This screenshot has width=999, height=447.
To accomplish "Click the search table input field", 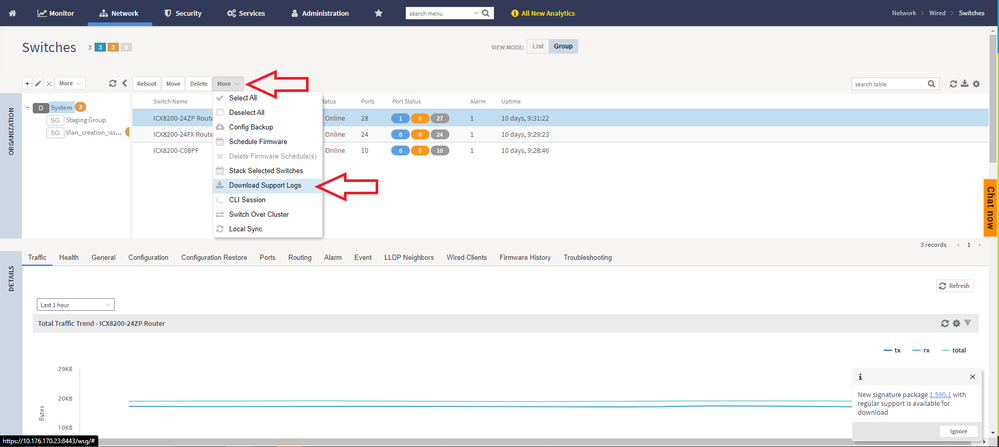I will tap(888, 84).
